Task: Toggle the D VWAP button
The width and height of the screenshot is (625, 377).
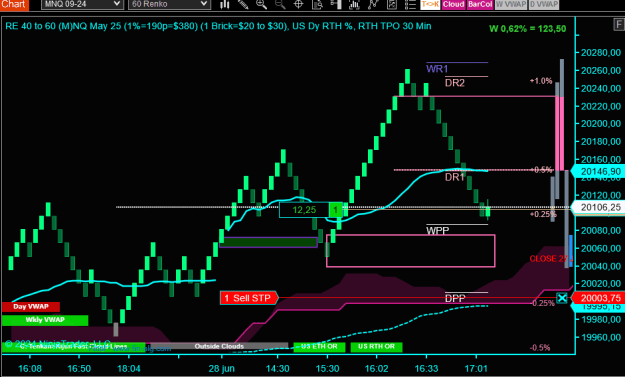Action: (544, 4)
